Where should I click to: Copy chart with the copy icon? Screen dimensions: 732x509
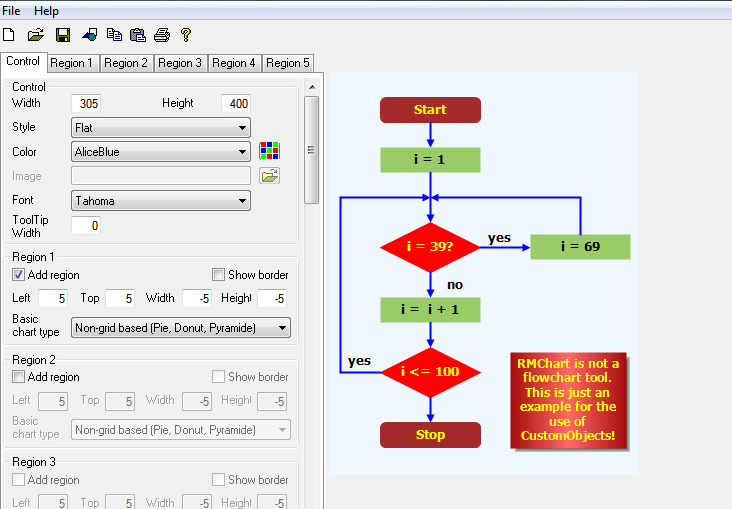[x=114, y=35]
